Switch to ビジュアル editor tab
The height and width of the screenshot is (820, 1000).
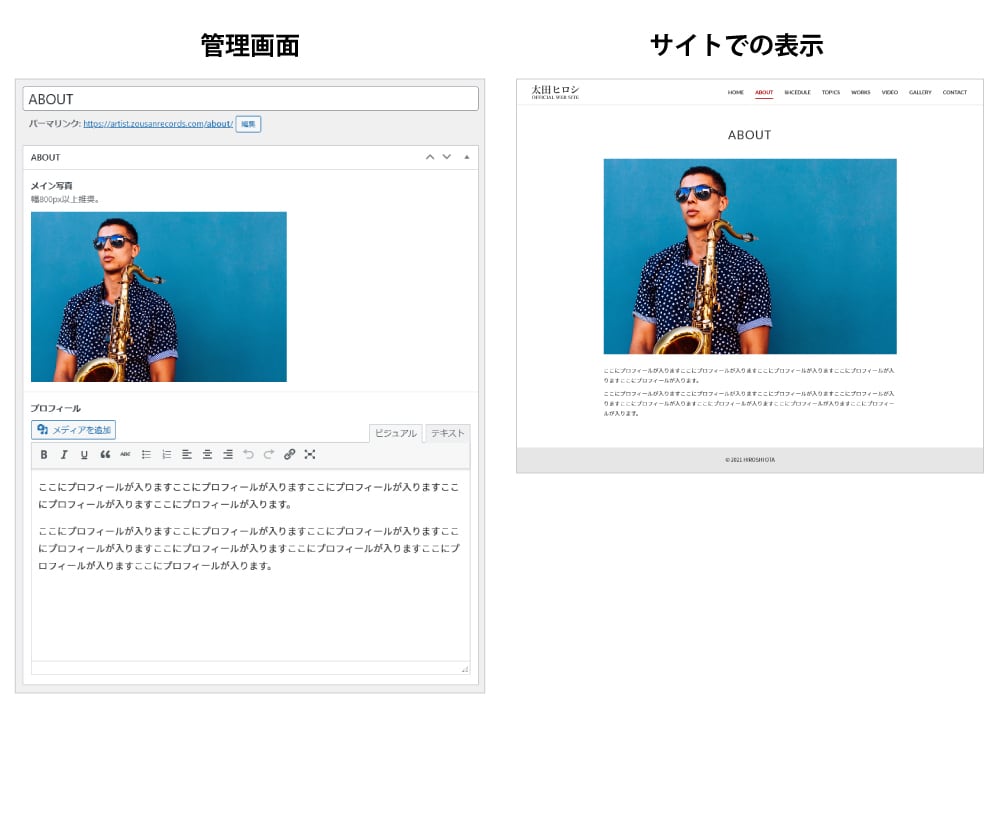coord(395,433)
